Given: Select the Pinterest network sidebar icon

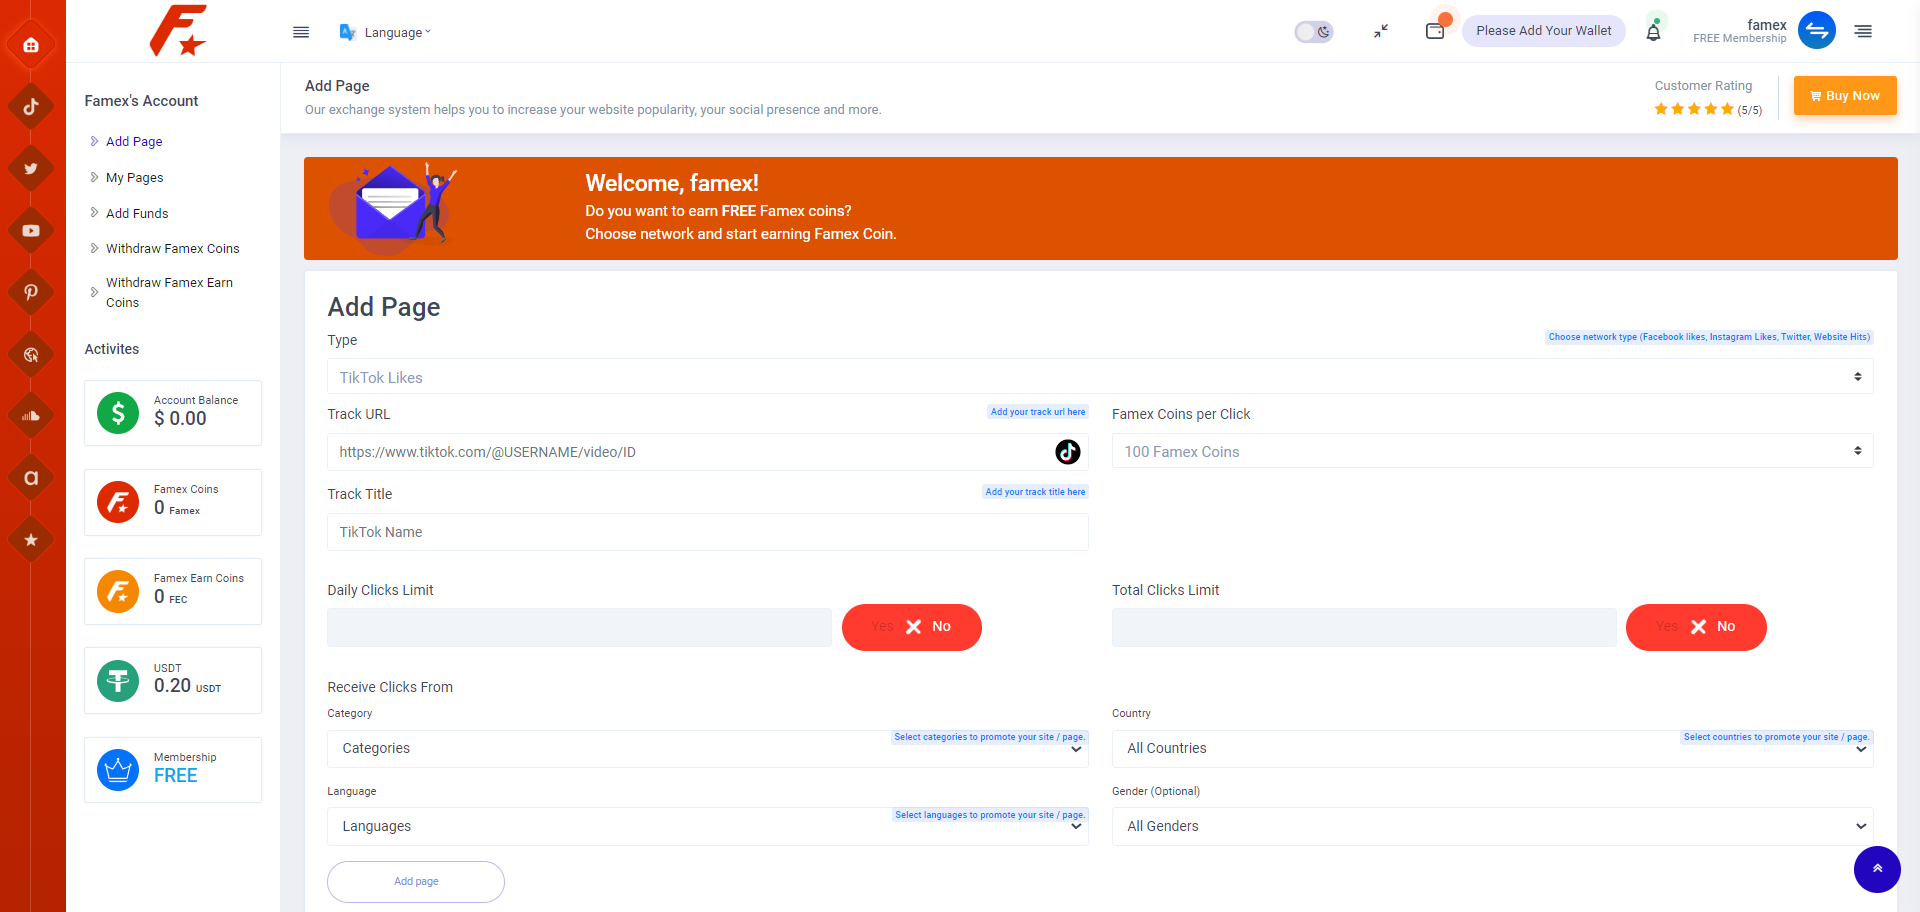Looking at the screenshot, I should (31, 292).
